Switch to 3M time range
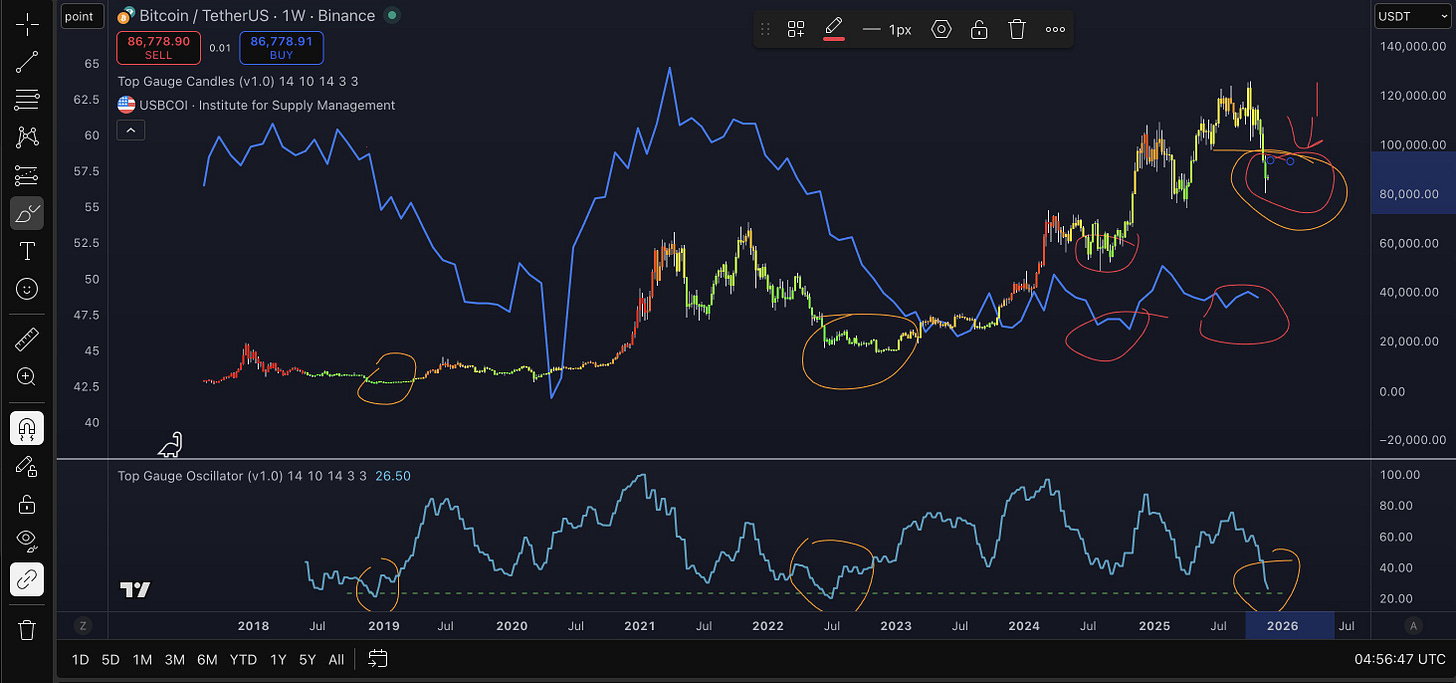This screenshot has height=683, width=1456. click(174, 659)
